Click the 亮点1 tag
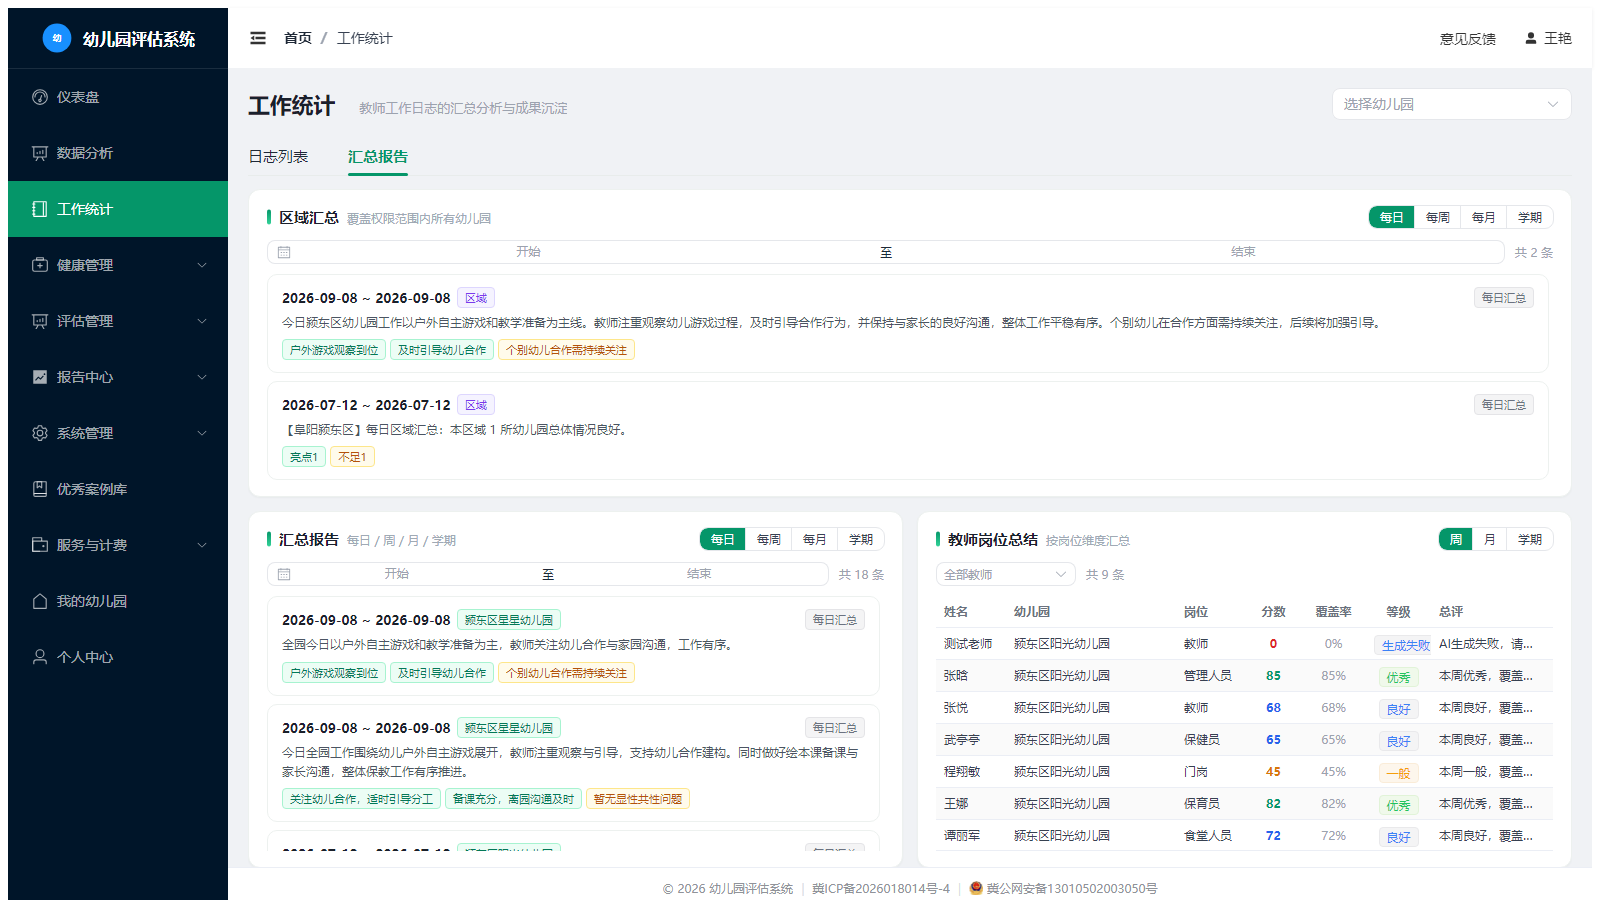1600x900 pixels. tap(303, 457)
